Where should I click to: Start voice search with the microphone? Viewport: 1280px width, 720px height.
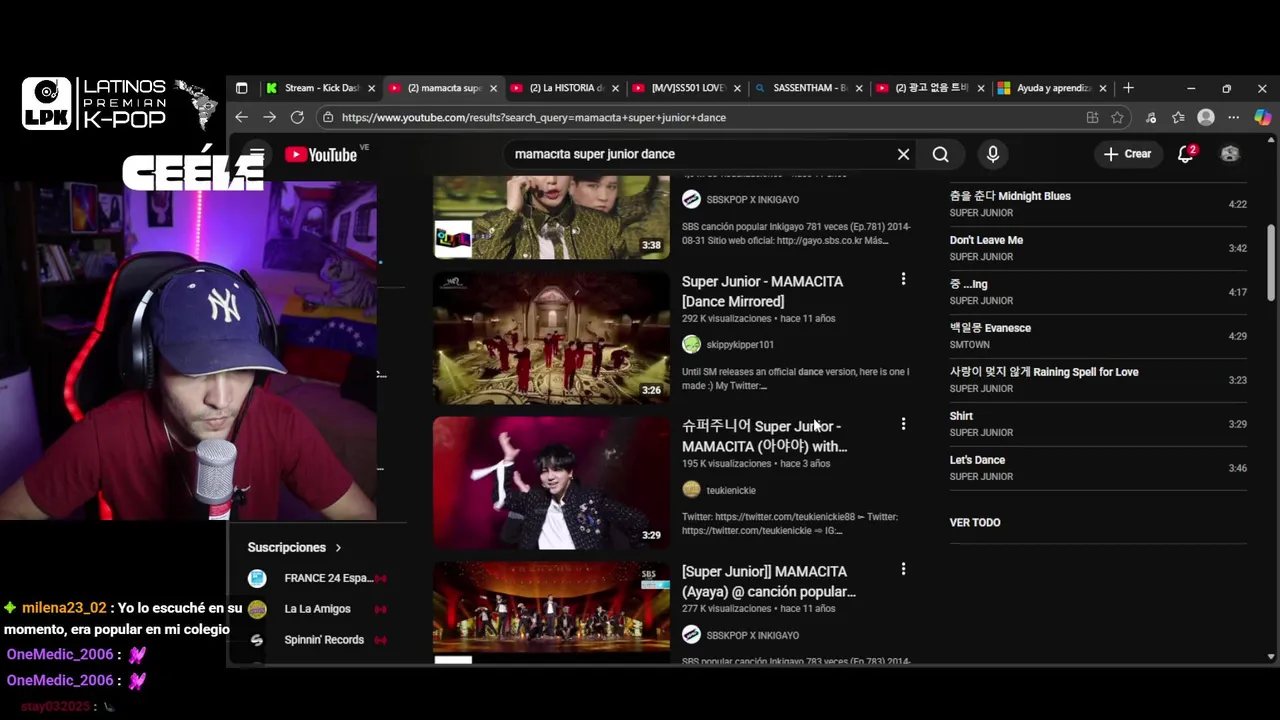point(992,154)
